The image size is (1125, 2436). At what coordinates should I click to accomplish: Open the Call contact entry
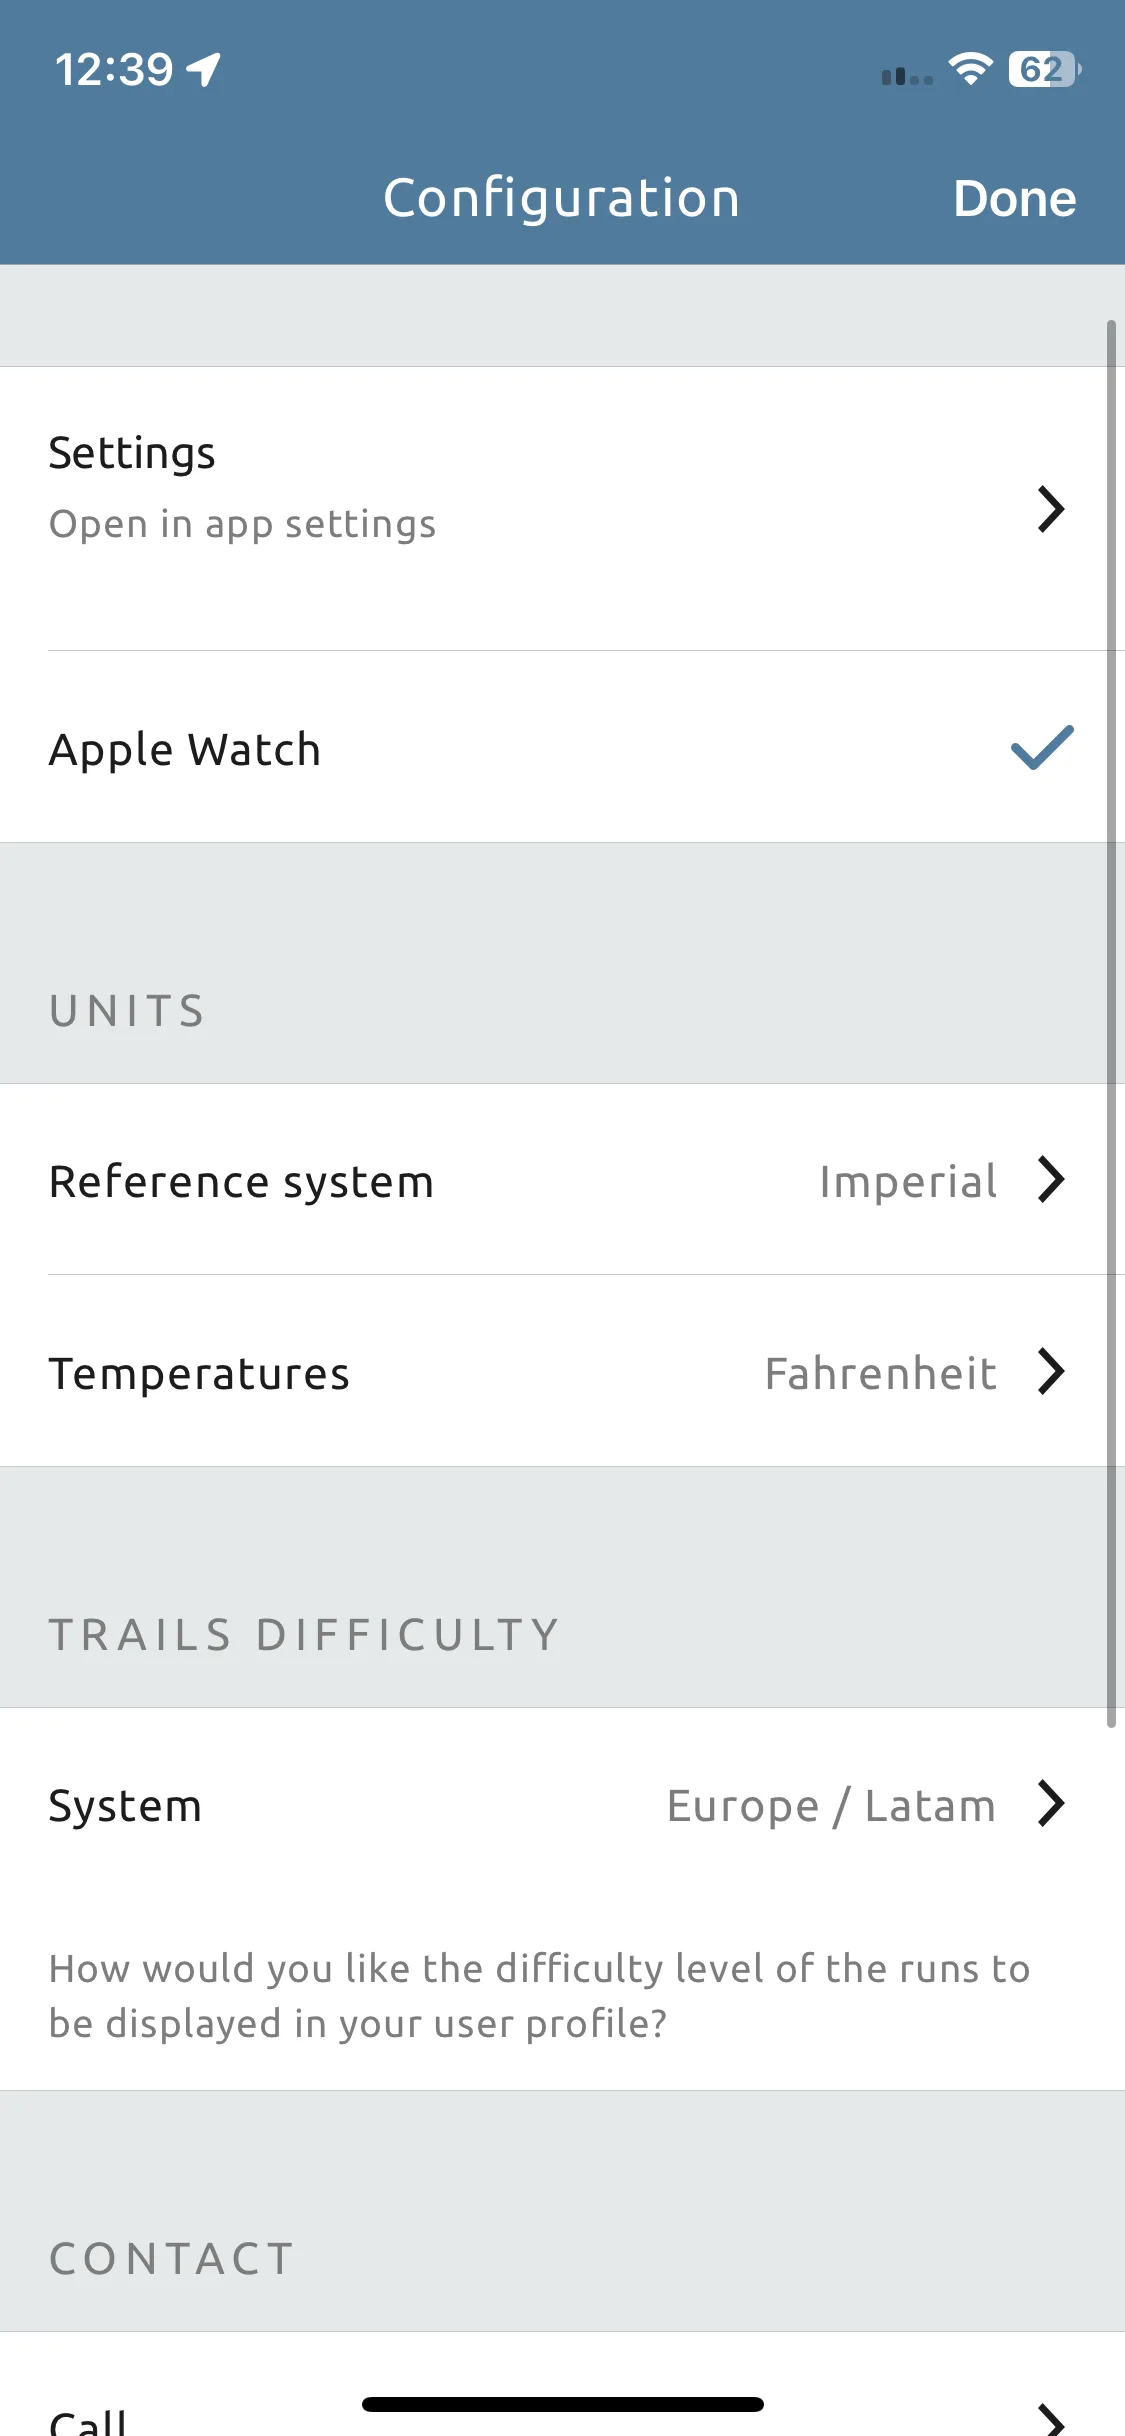562,2384
